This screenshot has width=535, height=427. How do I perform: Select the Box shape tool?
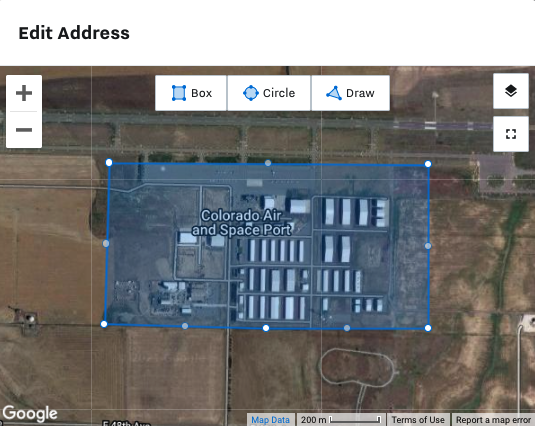pos(191,93)
